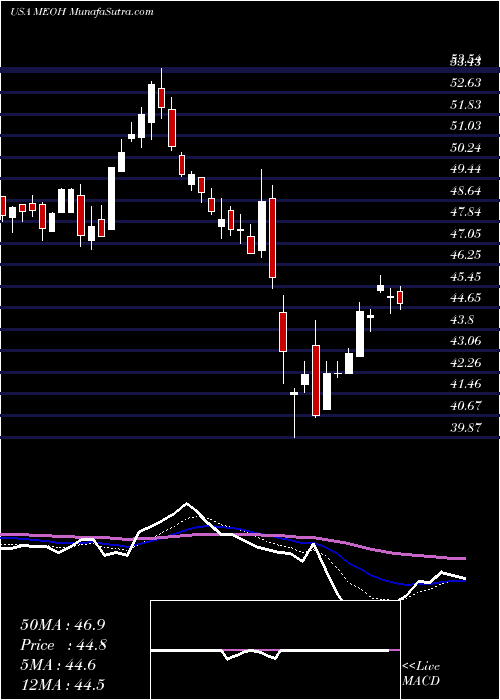Click the 52.63 price axis label
The height and width of the screenshot is (700, 500).
(x=466, y=83)
